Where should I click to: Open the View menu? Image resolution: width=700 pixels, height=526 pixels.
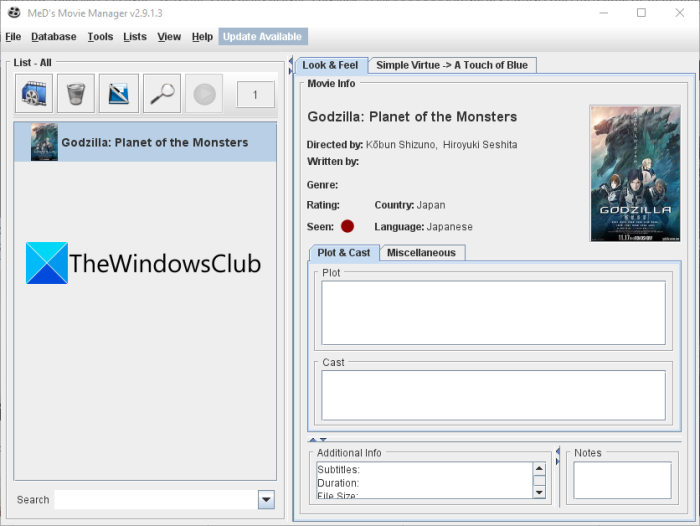(x=169, y=37)
